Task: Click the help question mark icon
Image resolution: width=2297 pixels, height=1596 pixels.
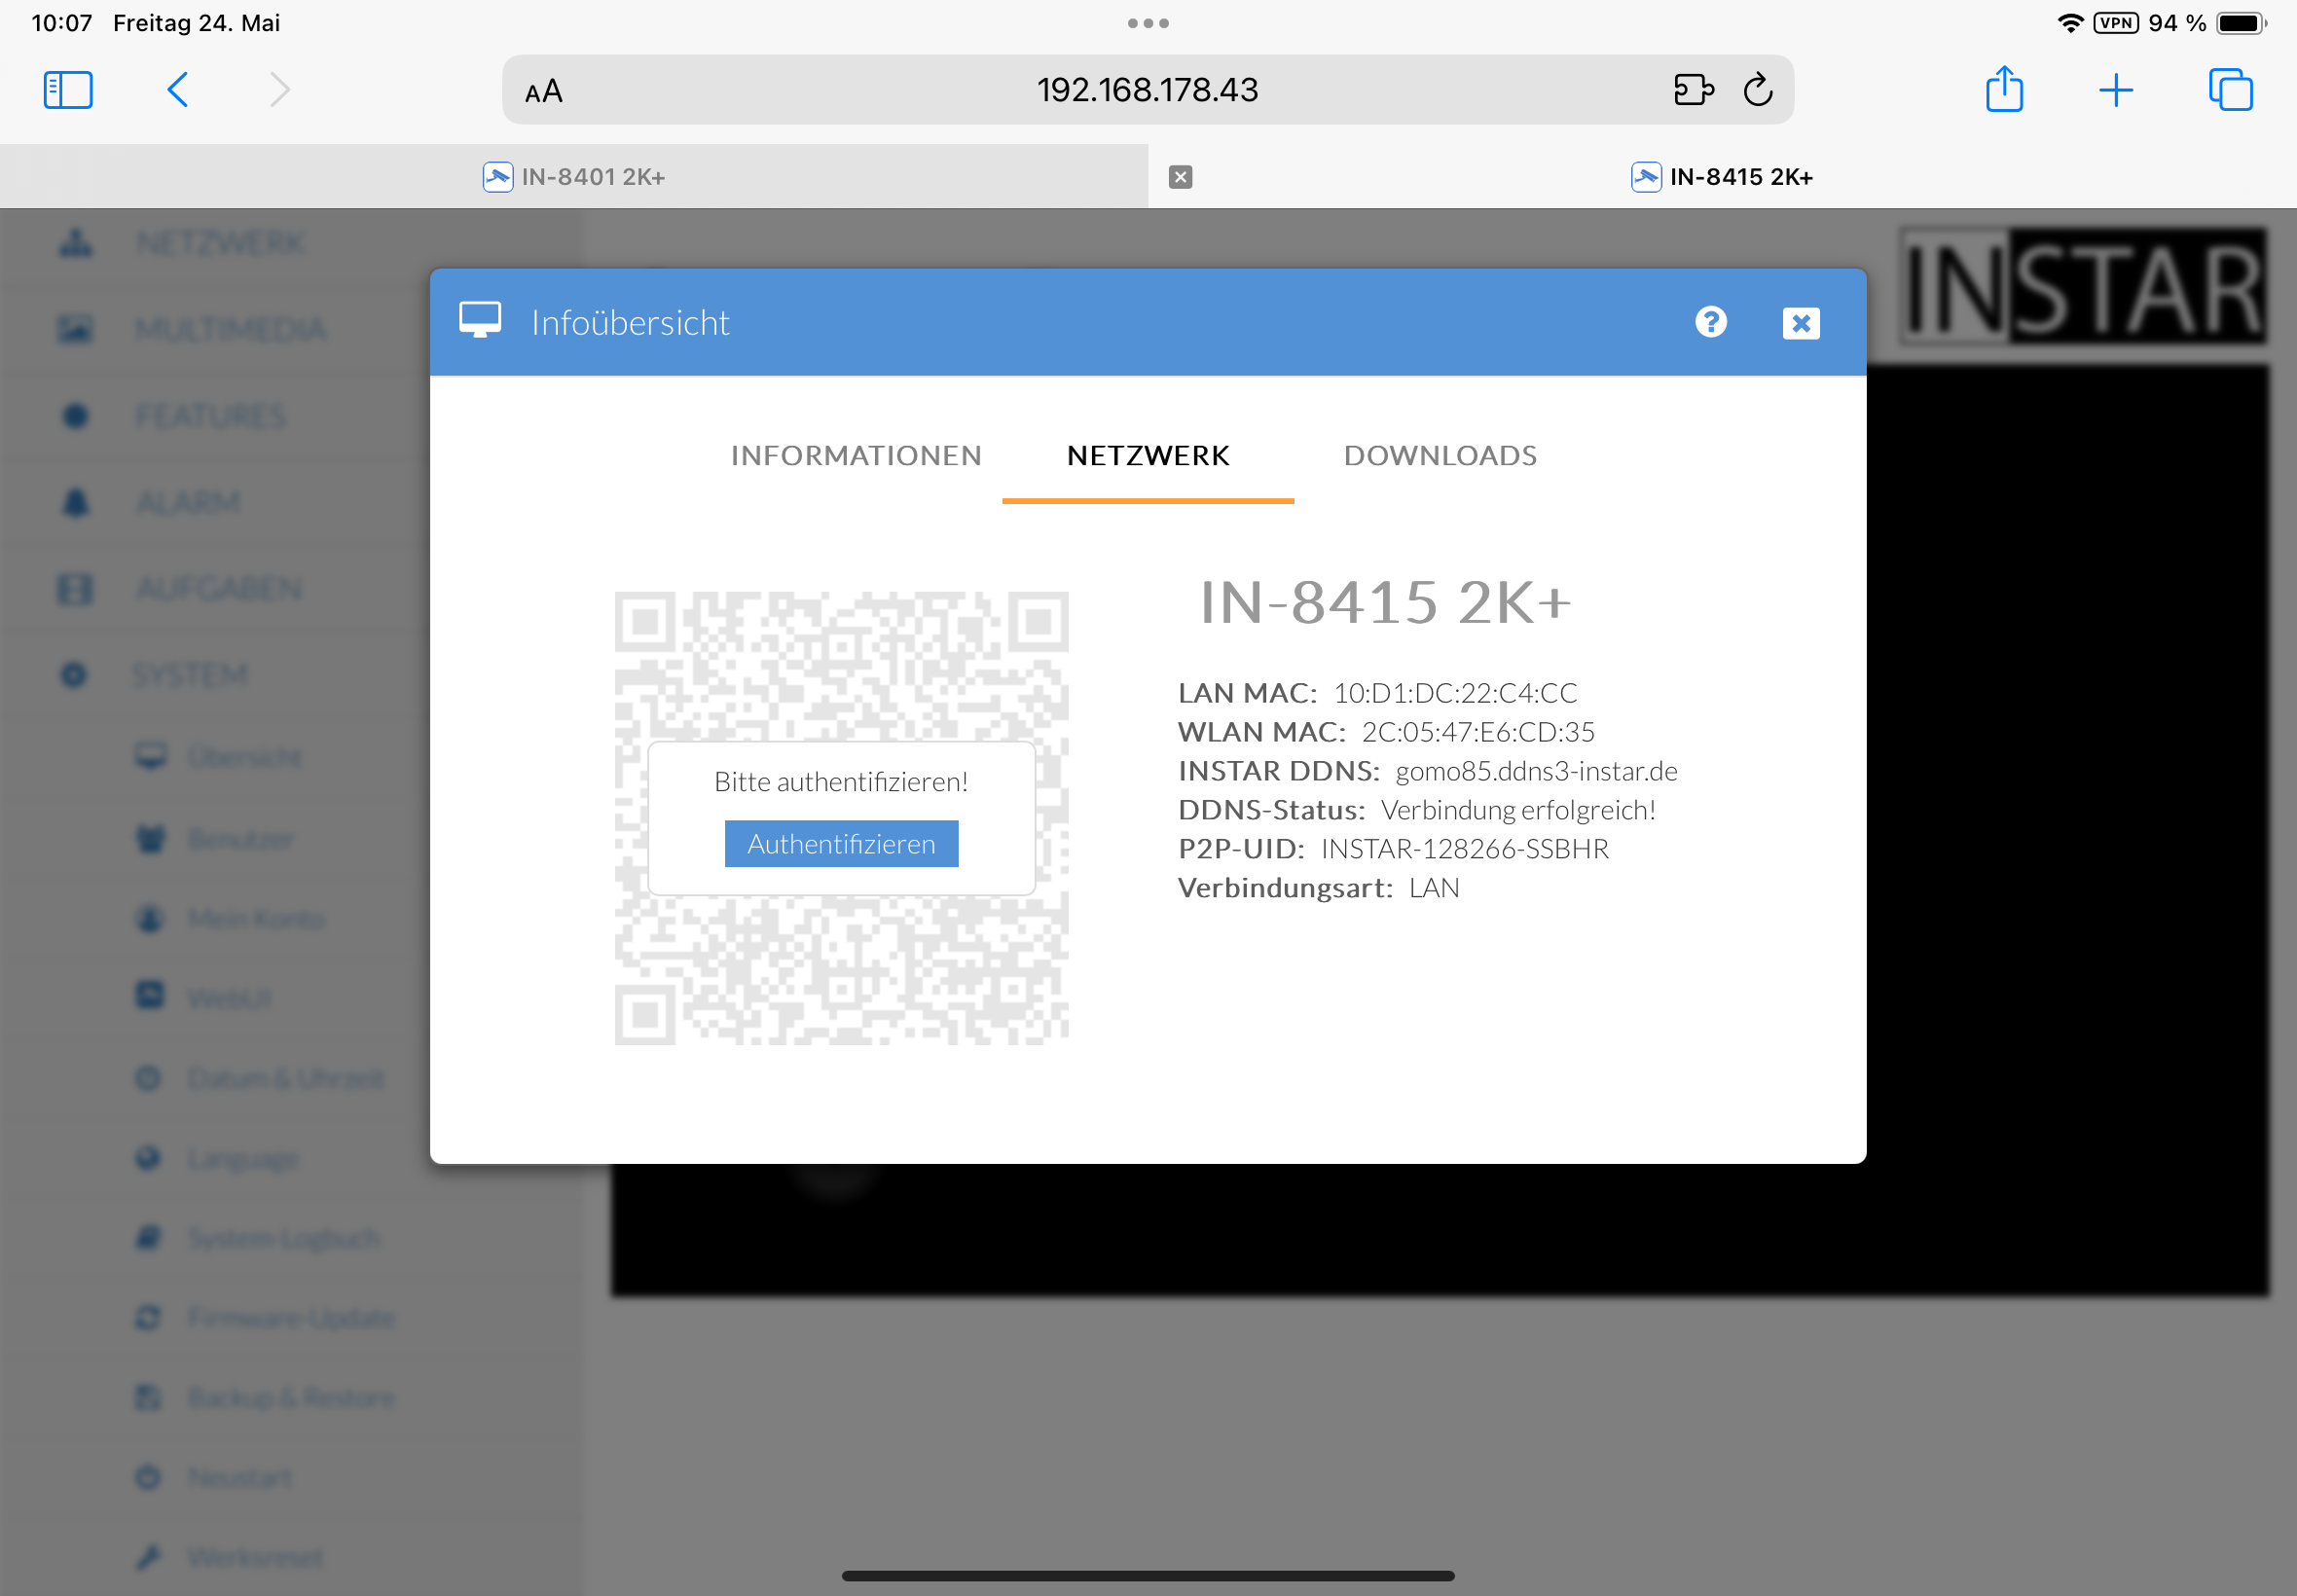Action: [1710, 322]
